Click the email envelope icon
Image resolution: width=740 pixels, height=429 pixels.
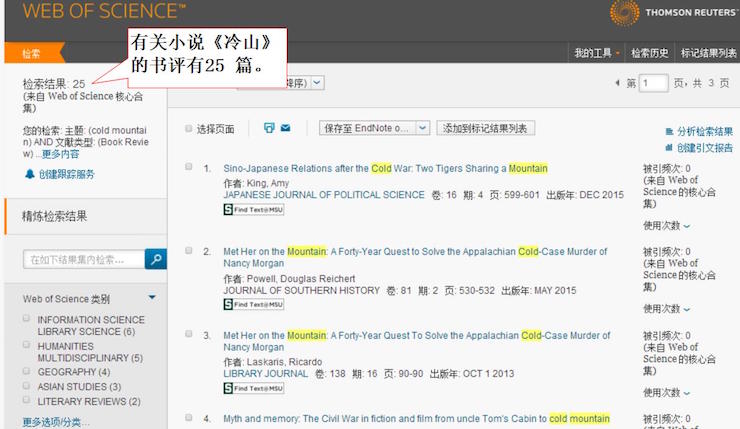pos(285,128)
